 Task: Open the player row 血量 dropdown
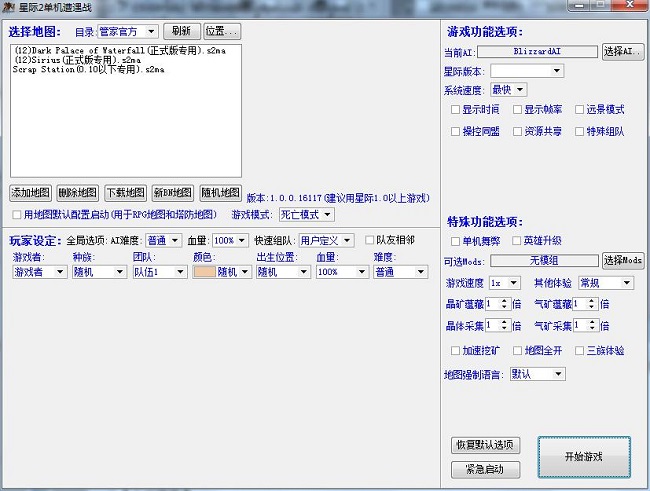pos(342,272)
